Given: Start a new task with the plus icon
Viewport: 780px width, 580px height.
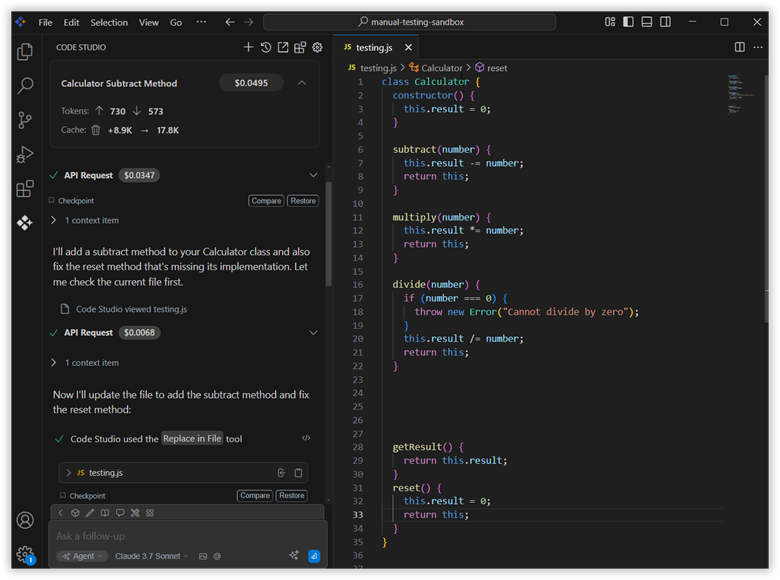Looking at the screenshot, I should [248, 47].
